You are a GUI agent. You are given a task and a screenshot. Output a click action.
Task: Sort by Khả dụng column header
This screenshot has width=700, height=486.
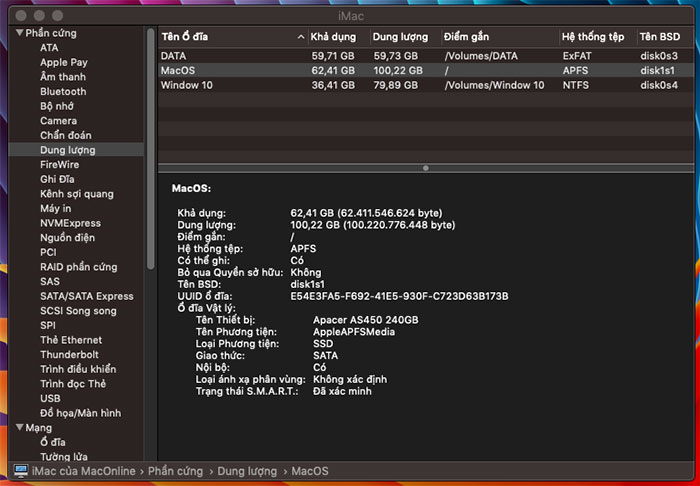click(x=333, y=37)
